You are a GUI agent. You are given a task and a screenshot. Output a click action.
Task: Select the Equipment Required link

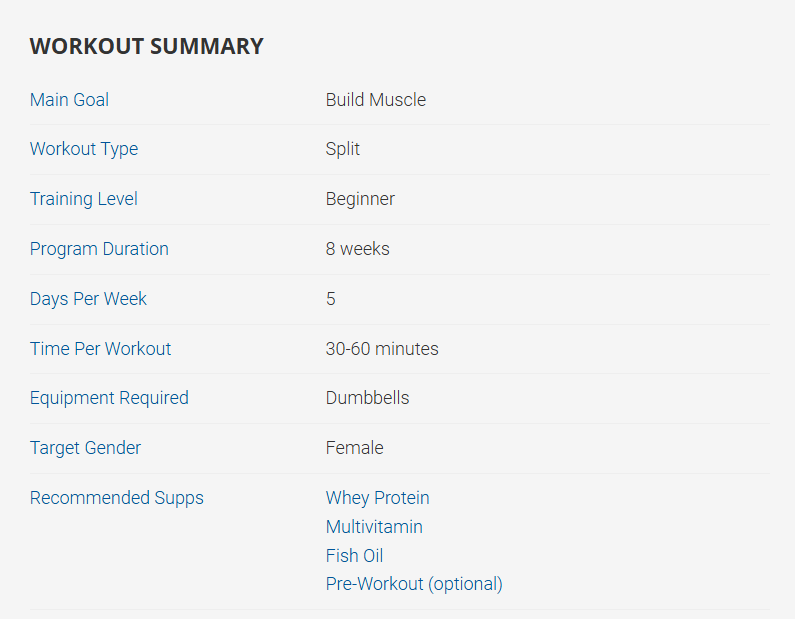(x=109, y=398)
